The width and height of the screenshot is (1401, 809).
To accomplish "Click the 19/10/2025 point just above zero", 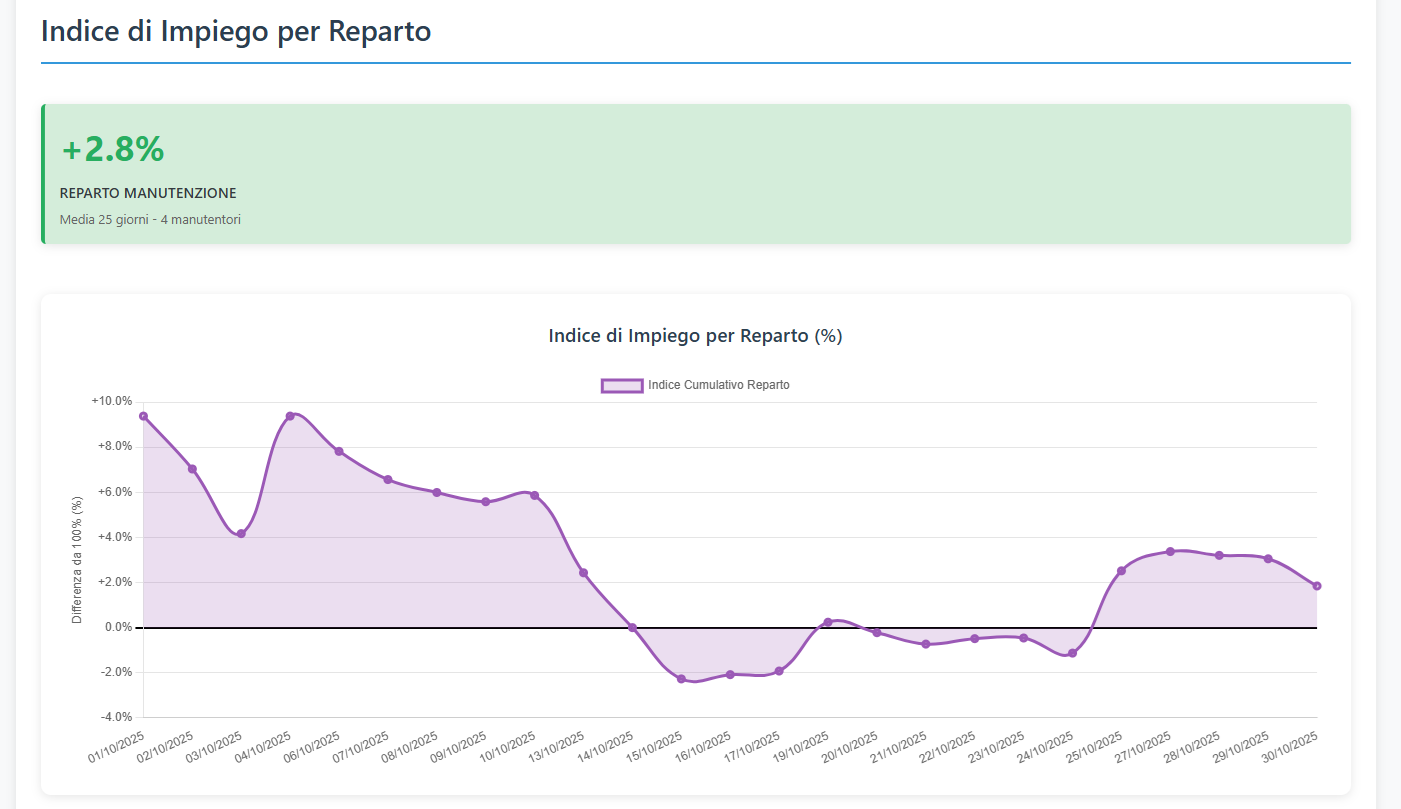I will click(828, 622).
